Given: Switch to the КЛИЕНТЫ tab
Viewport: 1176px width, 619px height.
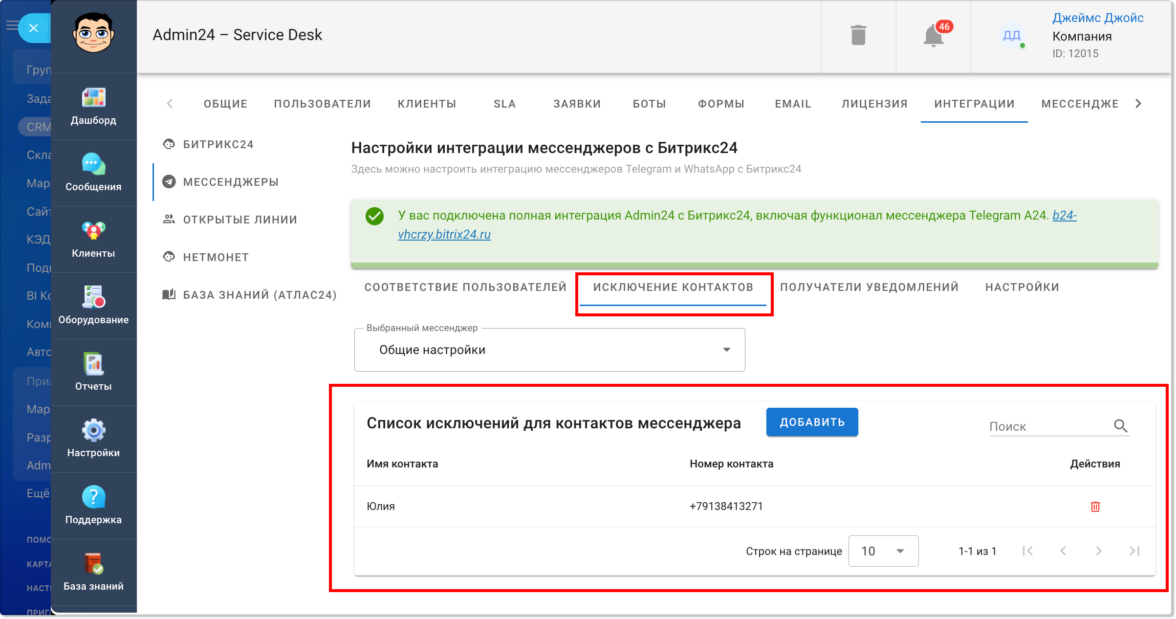Looking at the screenshot, I should click(x=427, y=104).
